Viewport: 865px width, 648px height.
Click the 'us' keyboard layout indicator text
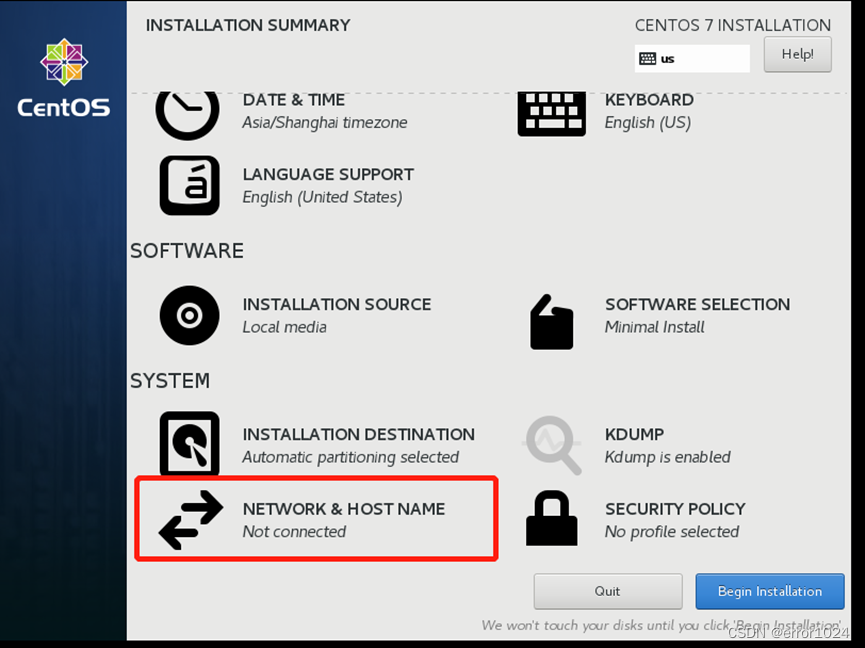coord(668,59)
